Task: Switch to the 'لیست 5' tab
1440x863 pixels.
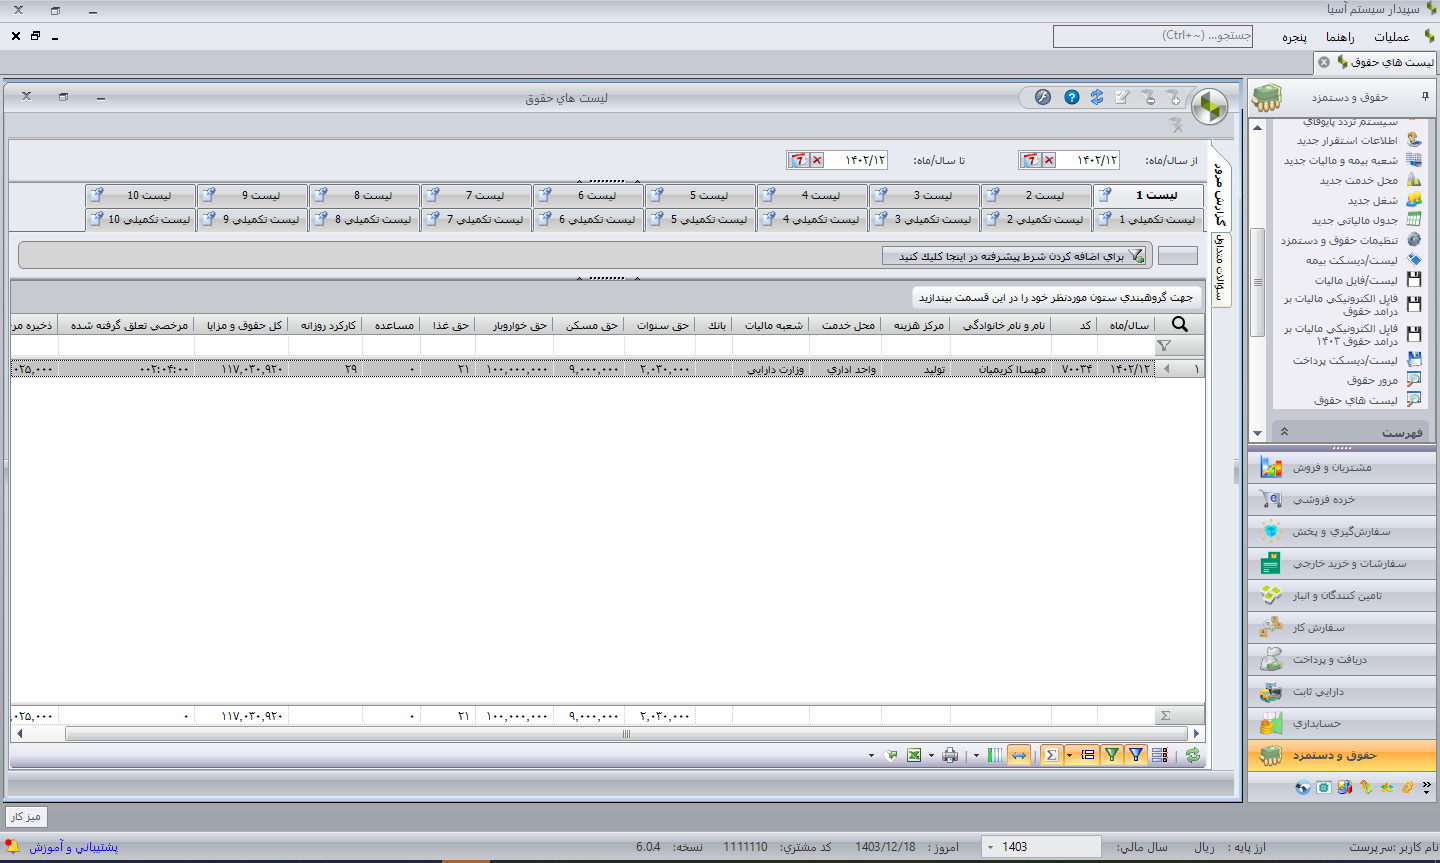Action: [700, 195]
